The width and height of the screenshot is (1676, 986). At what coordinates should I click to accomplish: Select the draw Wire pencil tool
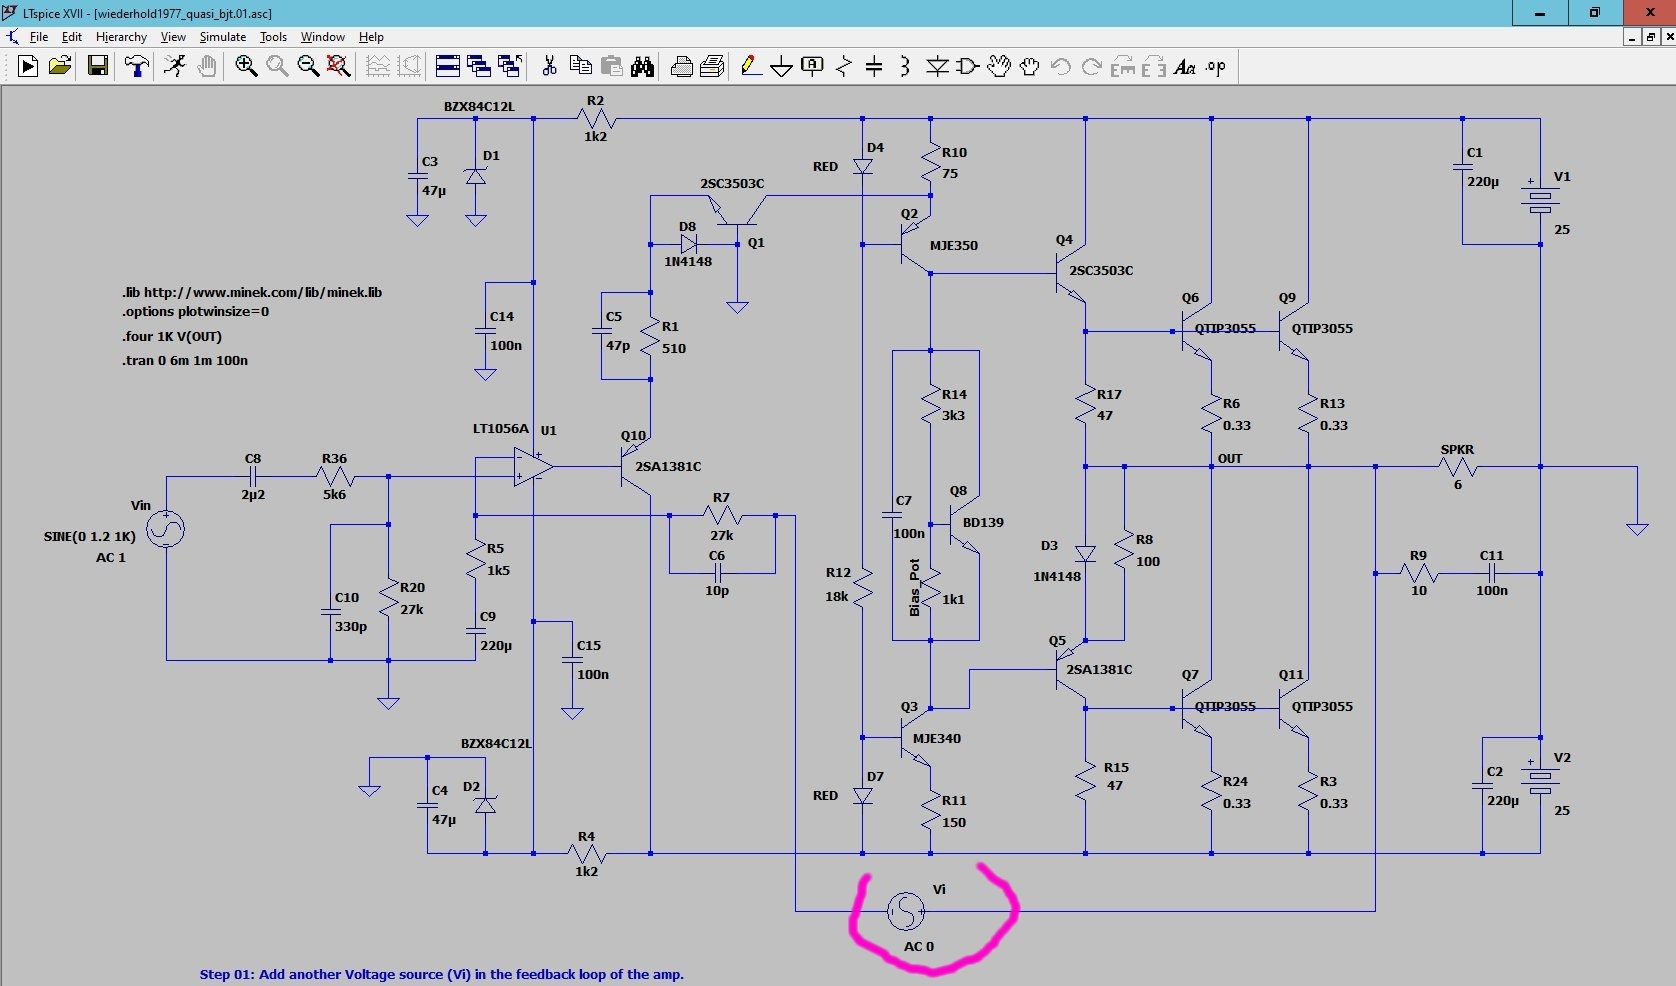[751, 66]
